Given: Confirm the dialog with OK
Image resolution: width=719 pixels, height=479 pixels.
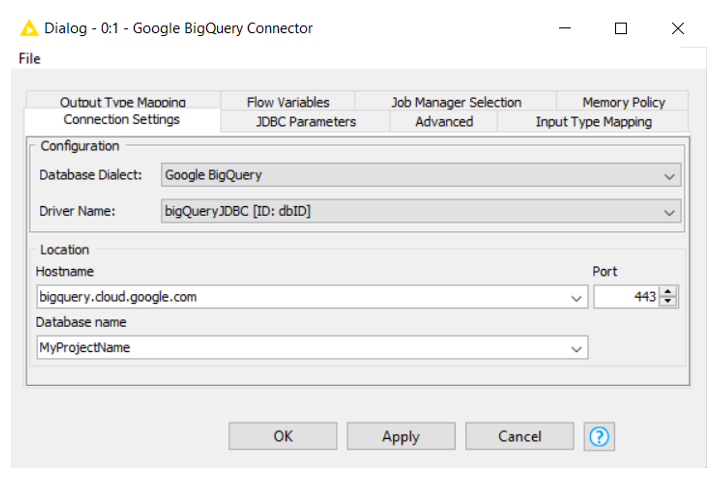Looking at the screenshot, I should 283,436.
